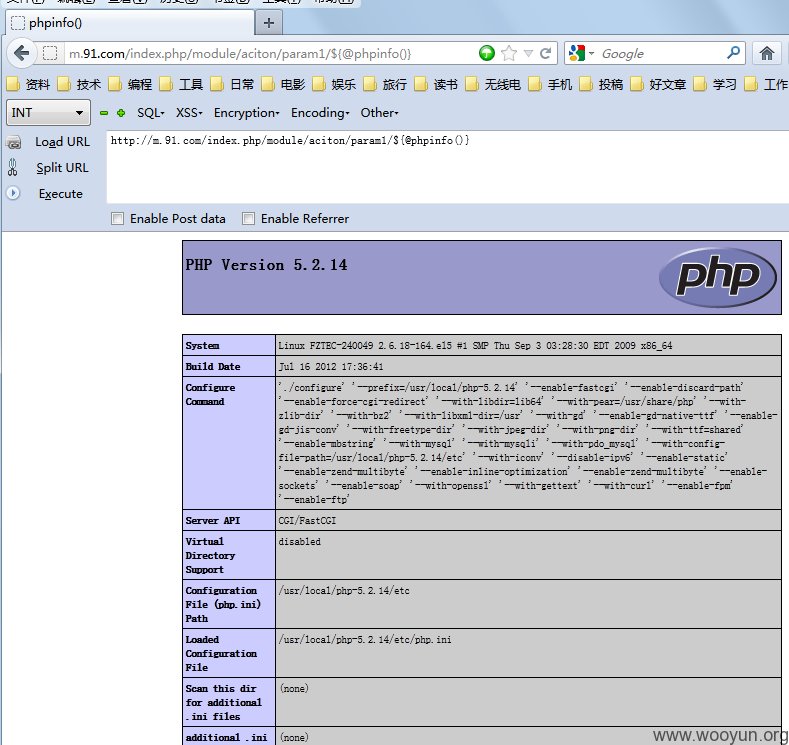Click the Load URL button
Screen dimensions: 789x745
point(62,142)
